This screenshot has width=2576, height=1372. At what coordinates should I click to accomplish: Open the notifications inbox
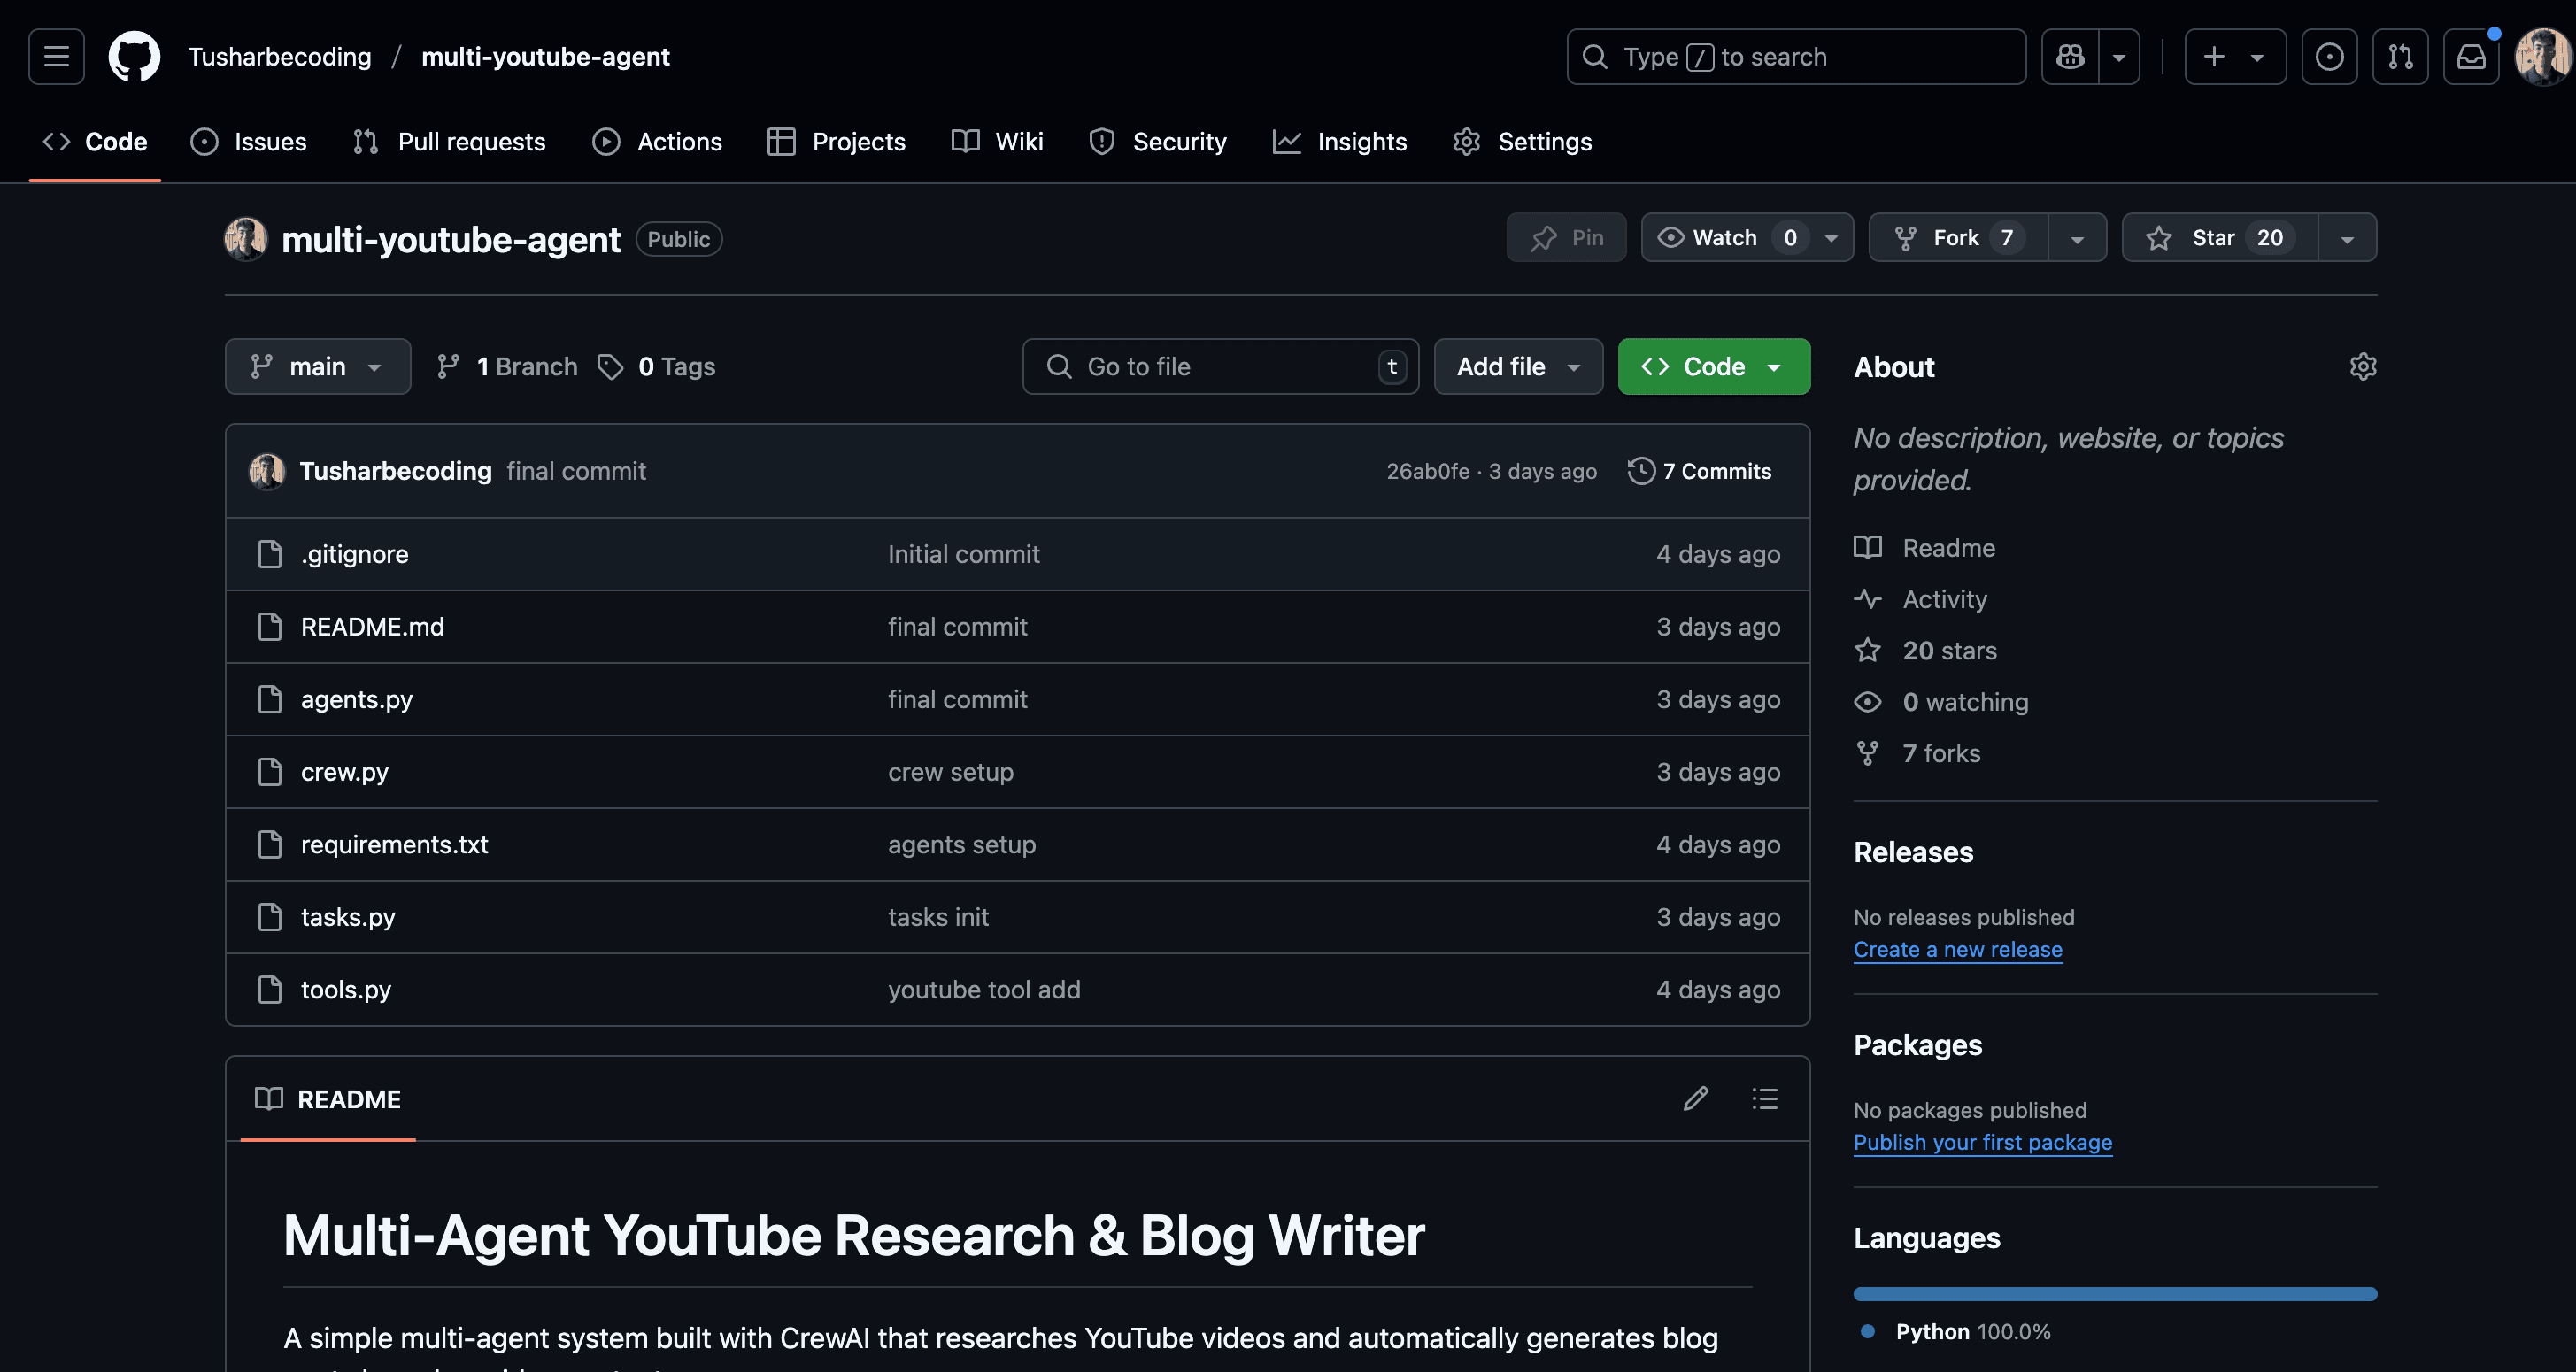click(x=2471, y=57)
